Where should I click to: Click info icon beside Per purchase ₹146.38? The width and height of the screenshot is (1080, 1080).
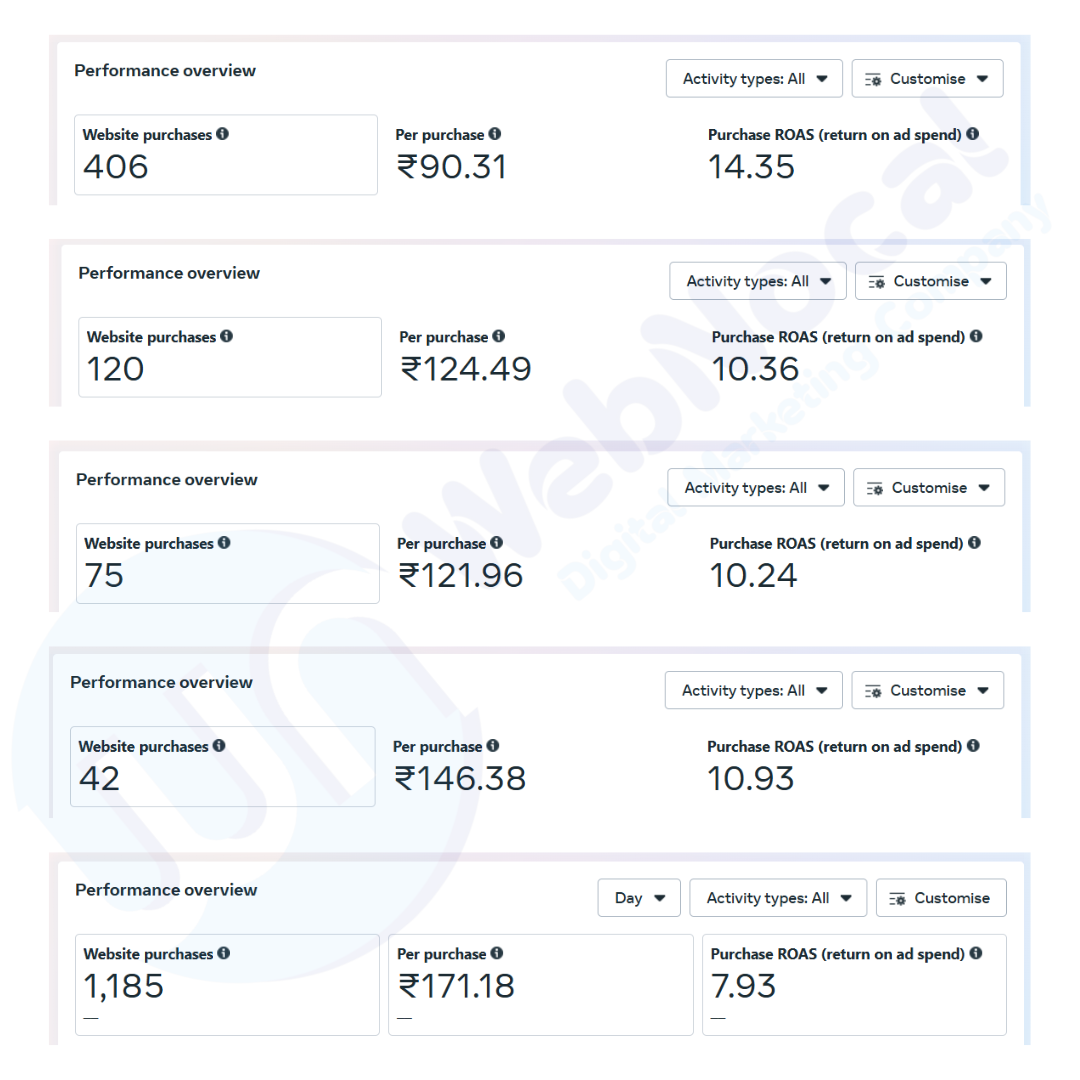(x=493, y=746)
